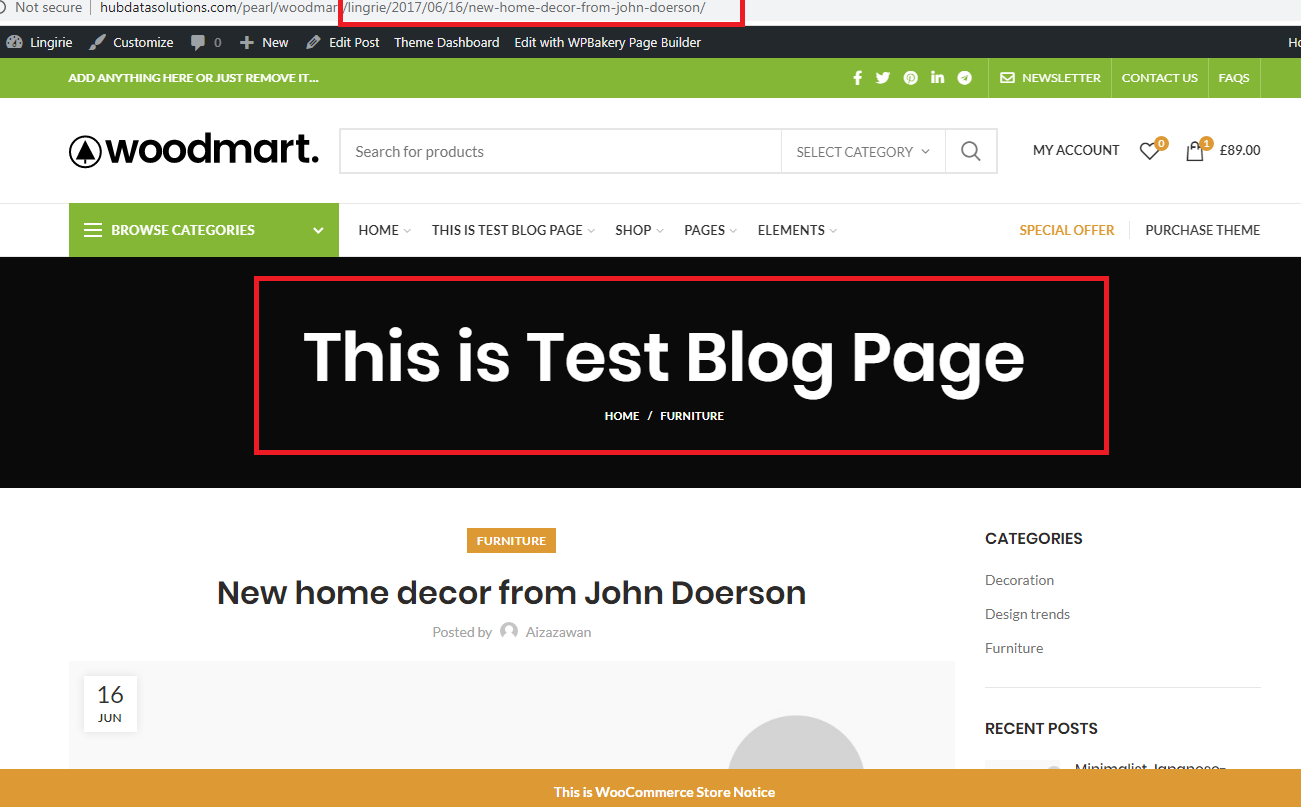Screen dimensions: 1301x807
Task: Click the £89.00 cart total
Action: pyautogui.click(x=1240, y=151)
